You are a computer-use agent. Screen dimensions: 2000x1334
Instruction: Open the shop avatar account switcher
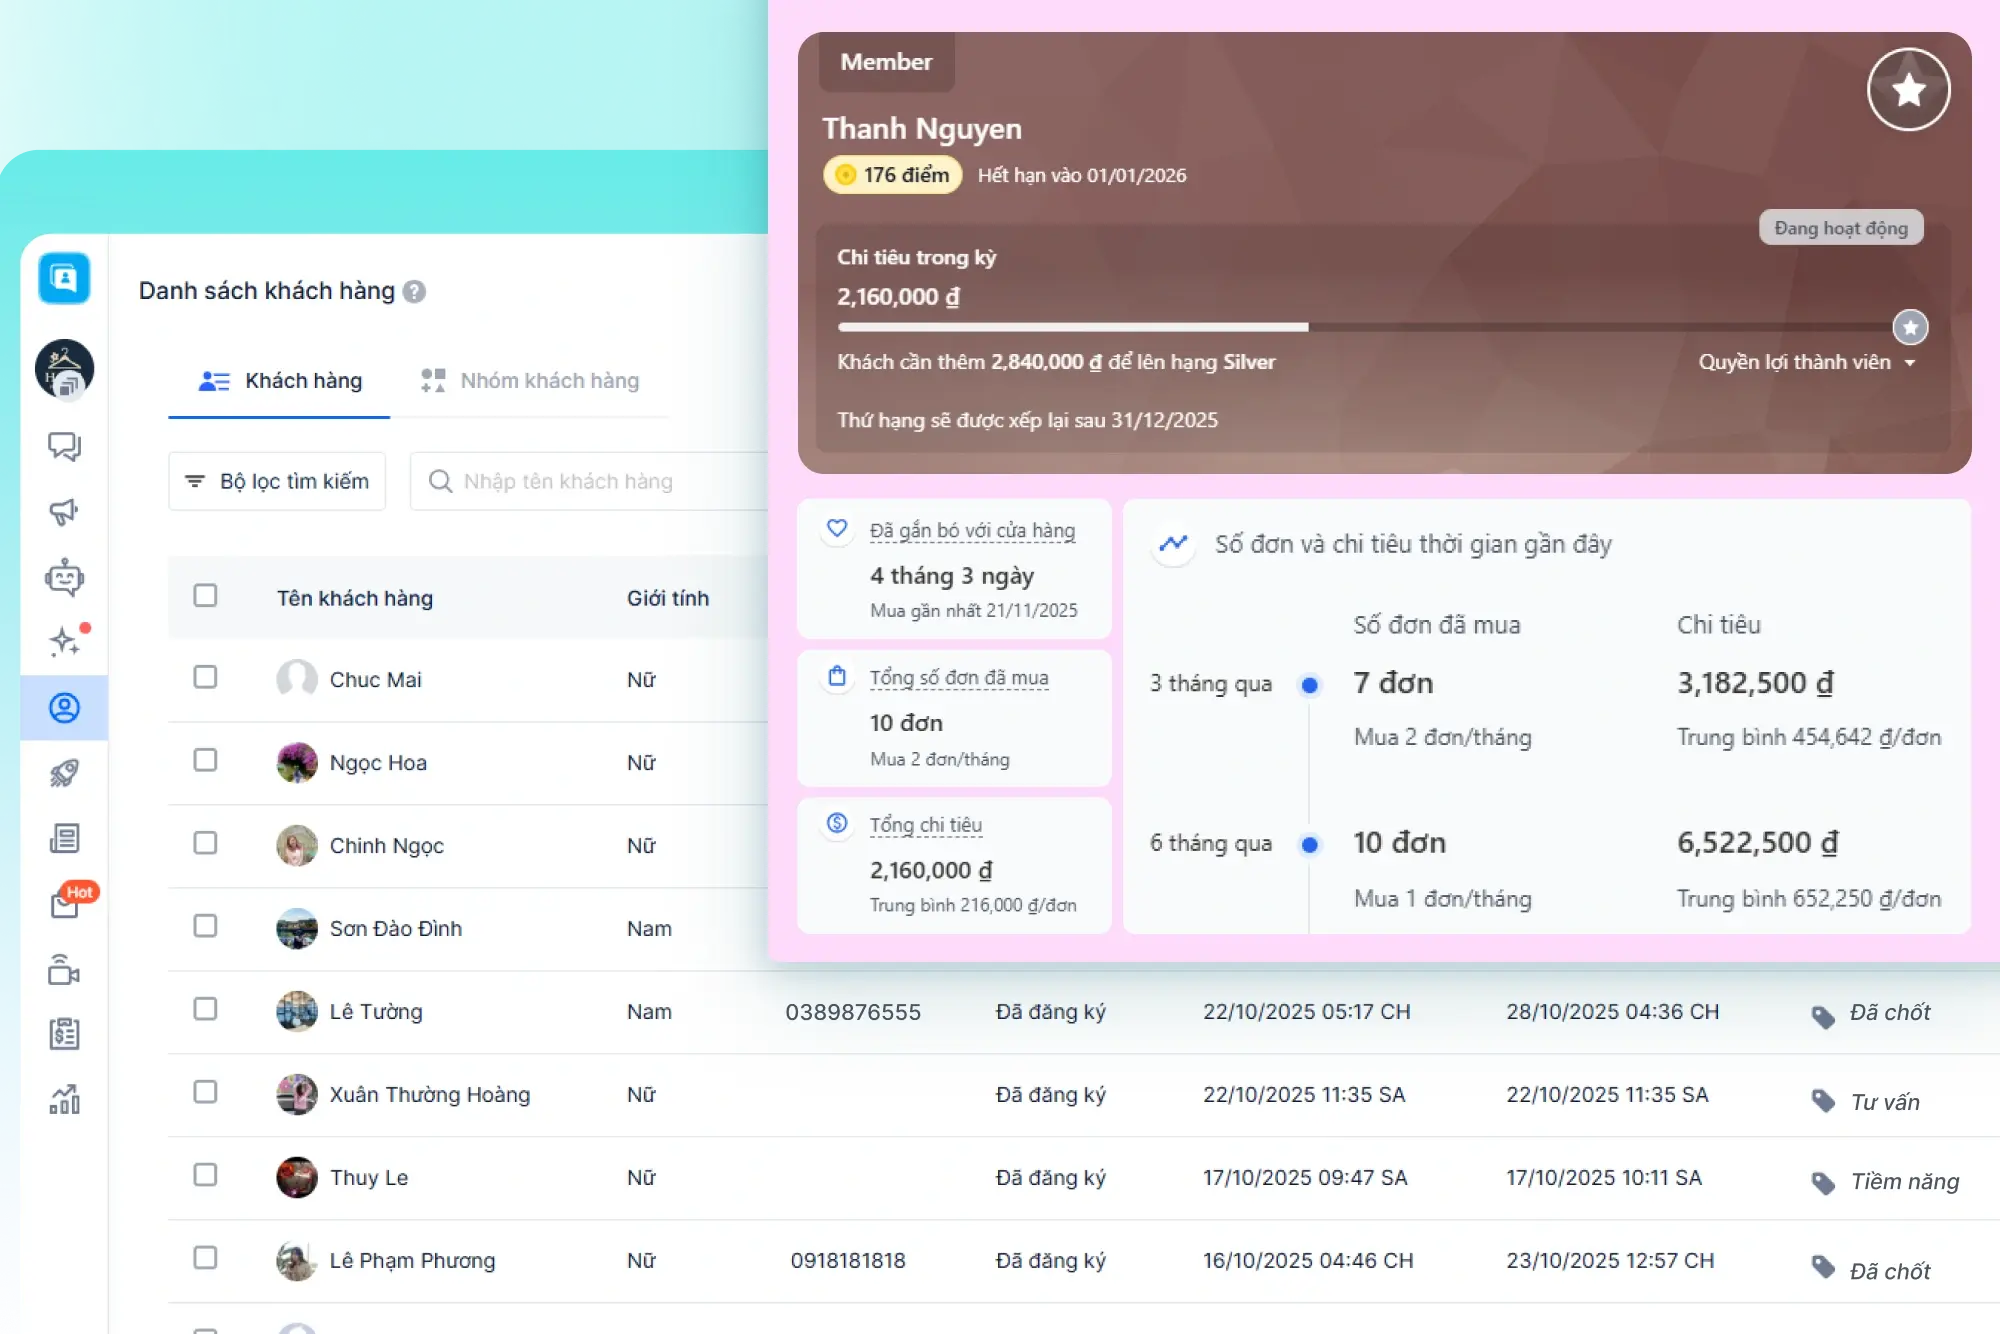[x=64, y=368]
